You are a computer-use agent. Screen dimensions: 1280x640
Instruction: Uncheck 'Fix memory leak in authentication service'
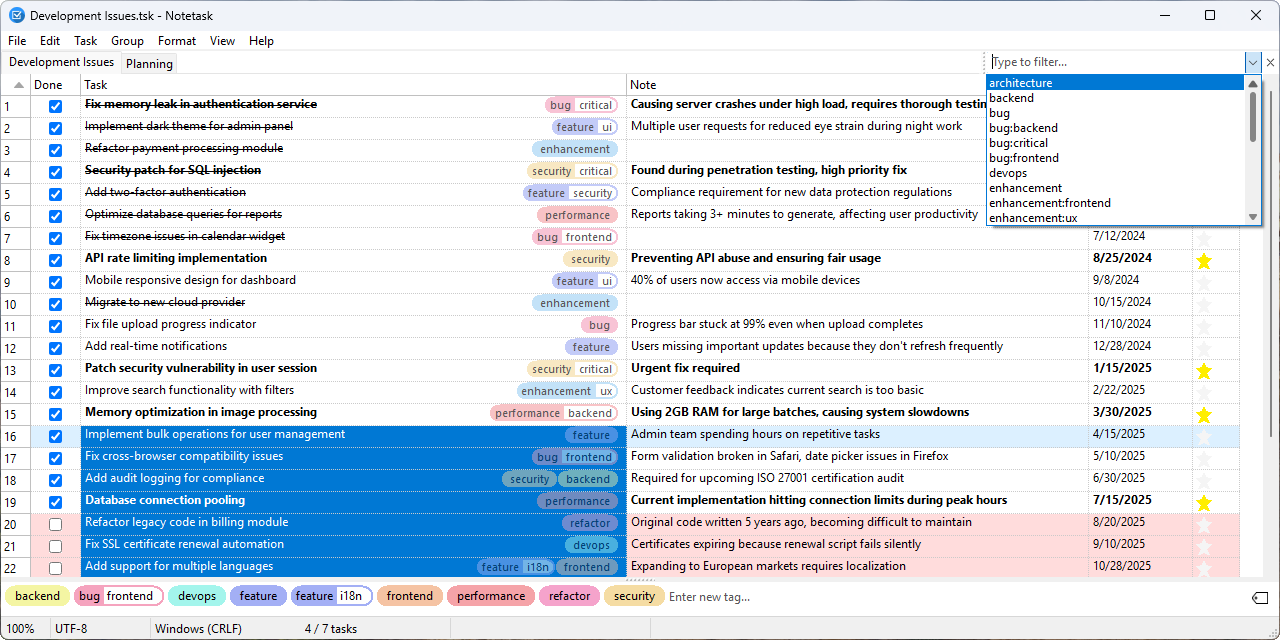coord(55,105)
